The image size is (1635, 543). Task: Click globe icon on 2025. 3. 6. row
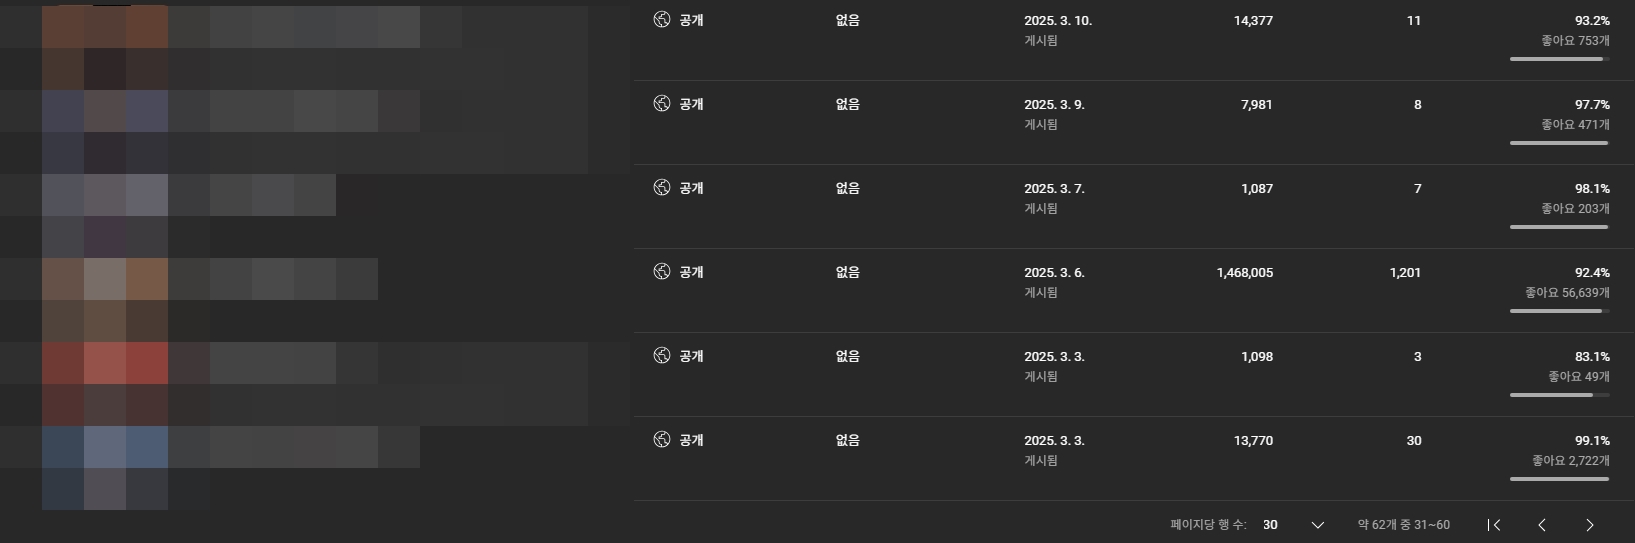(x=661, y=271)
